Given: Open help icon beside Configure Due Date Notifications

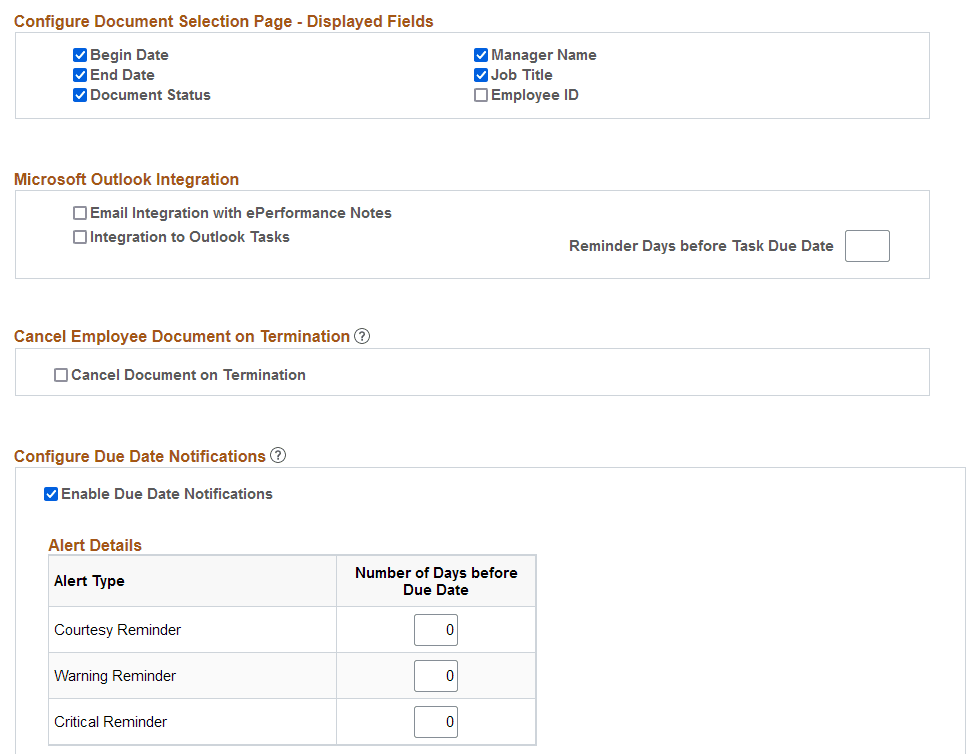Looking at the screenshot, I should tap(278, 456).
